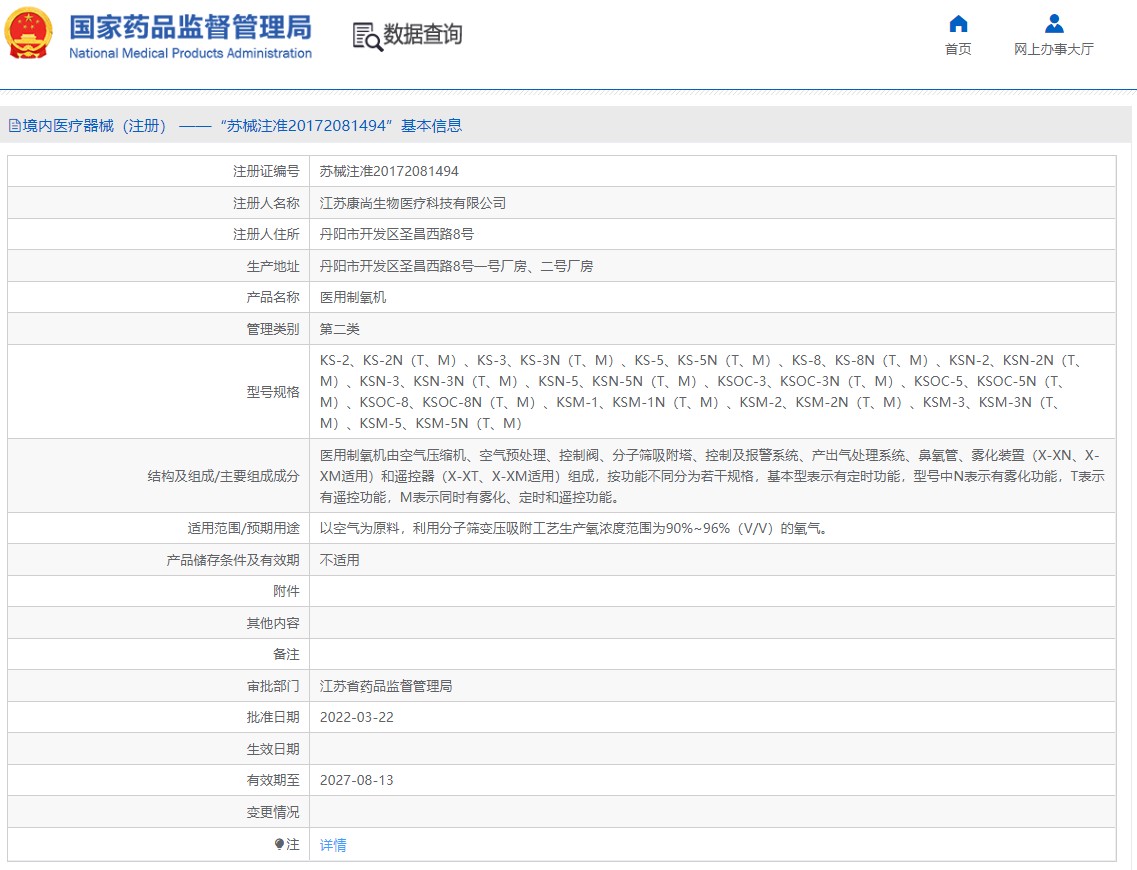This screenshot has width=1137, height=870.
Task: Select registration number 苏械注准20172081494 in the table
Action: [389, 171]
